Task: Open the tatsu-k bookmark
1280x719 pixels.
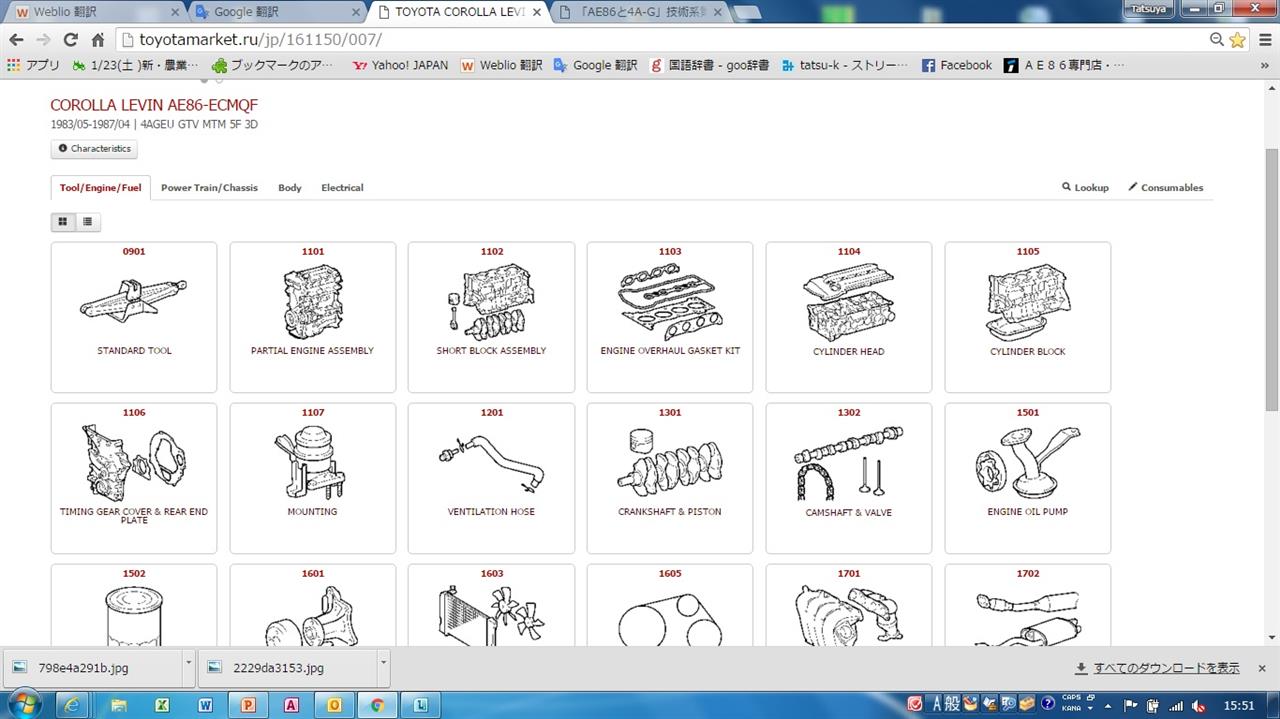Action: 845,65
